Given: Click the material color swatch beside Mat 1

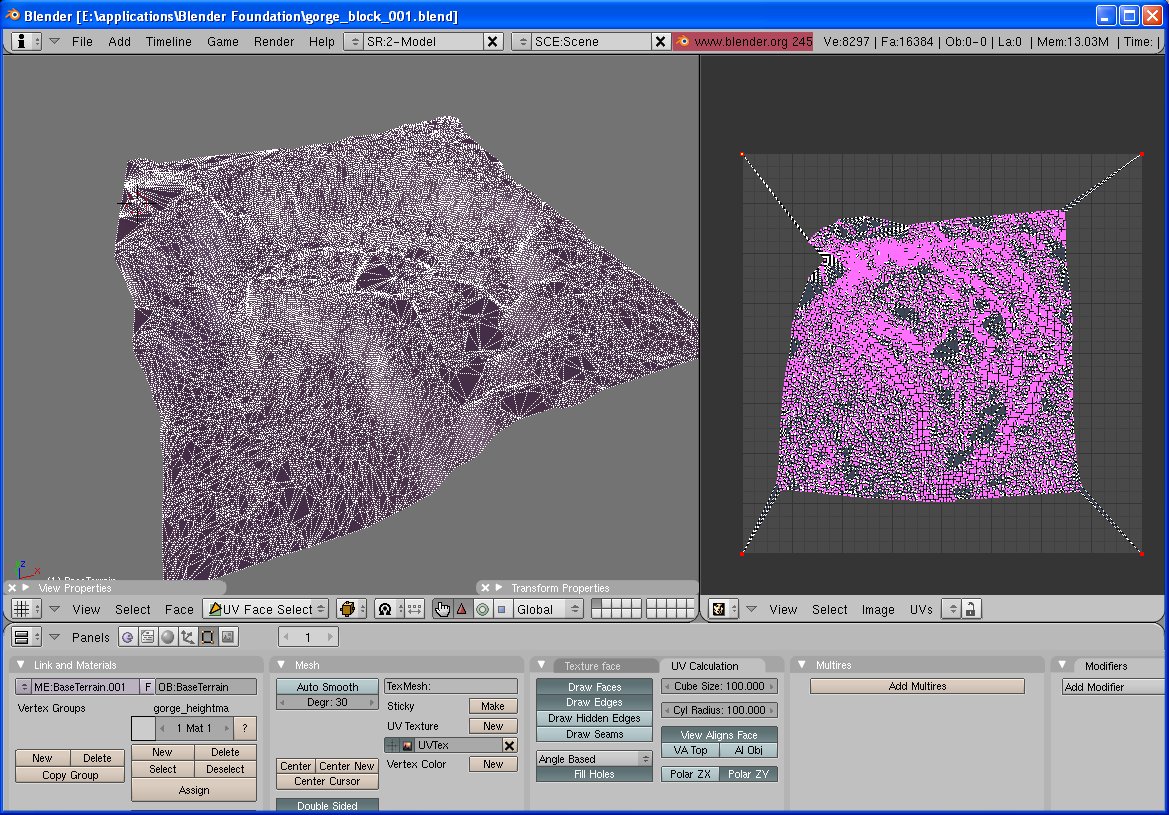Looking at the screenshot, I should [x=143, y=729].
